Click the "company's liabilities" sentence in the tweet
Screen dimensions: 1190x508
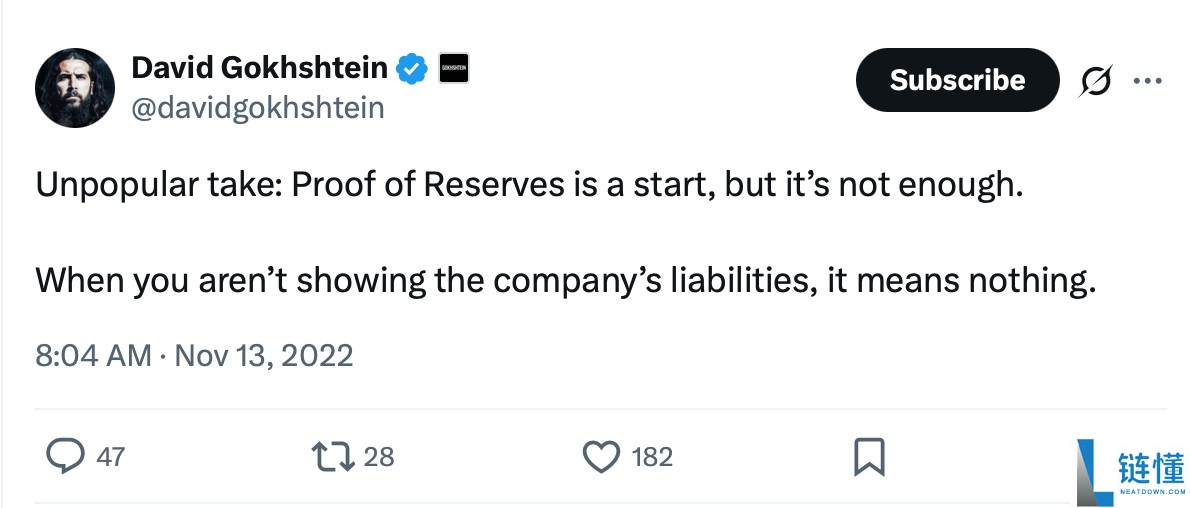(566, 280)
